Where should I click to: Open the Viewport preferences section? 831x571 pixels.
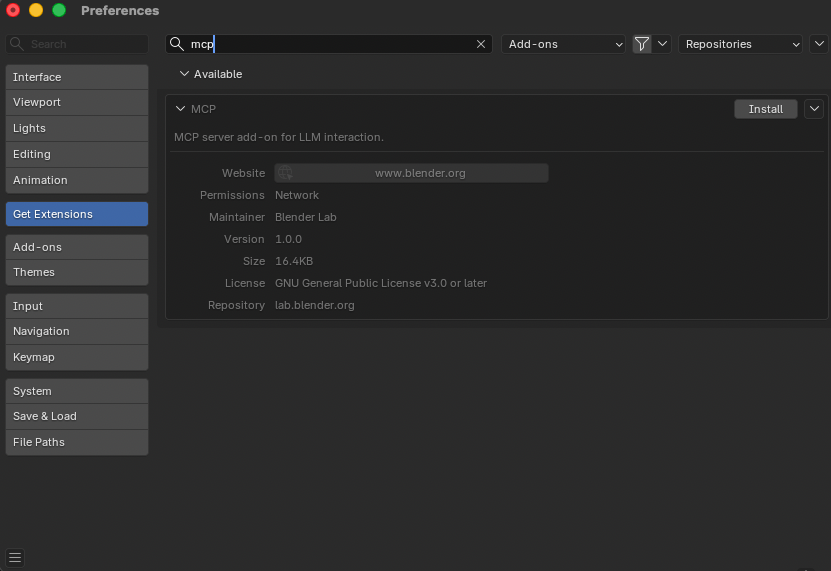(77, 102)
